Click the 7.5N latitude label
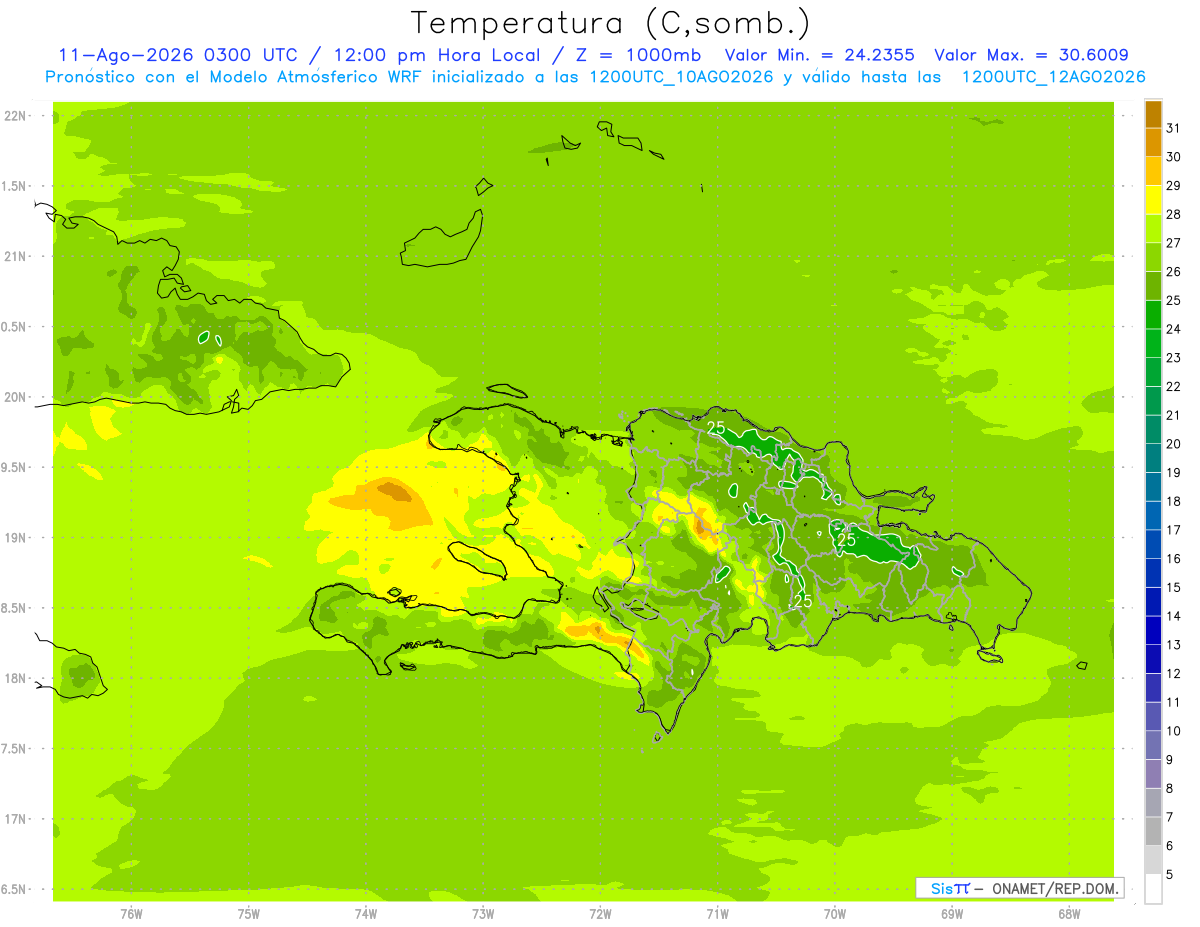Image resolution: width=1200 pixels, height=927 pixels. (x=14, y=748)
